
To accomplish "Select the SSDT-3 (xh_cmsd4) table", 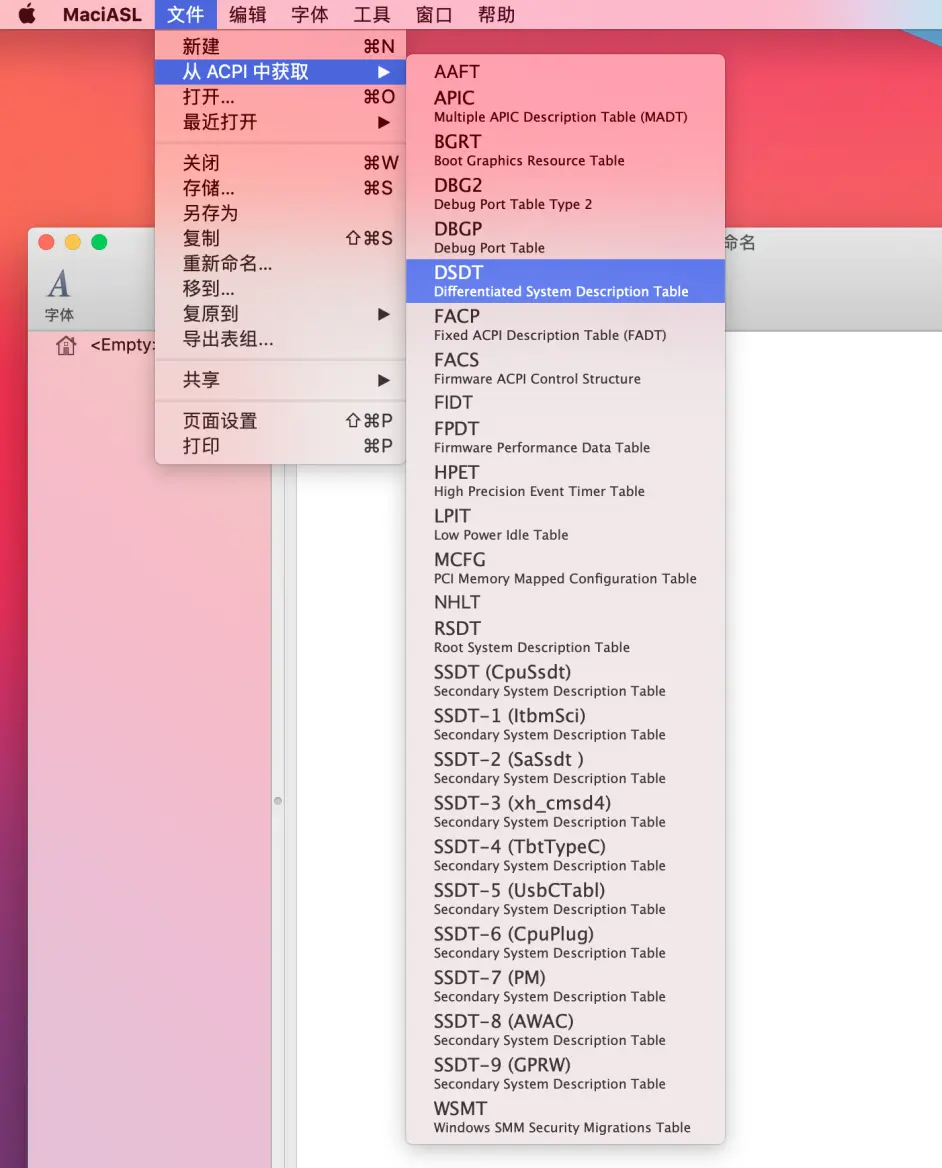I will tap(565, 812).
